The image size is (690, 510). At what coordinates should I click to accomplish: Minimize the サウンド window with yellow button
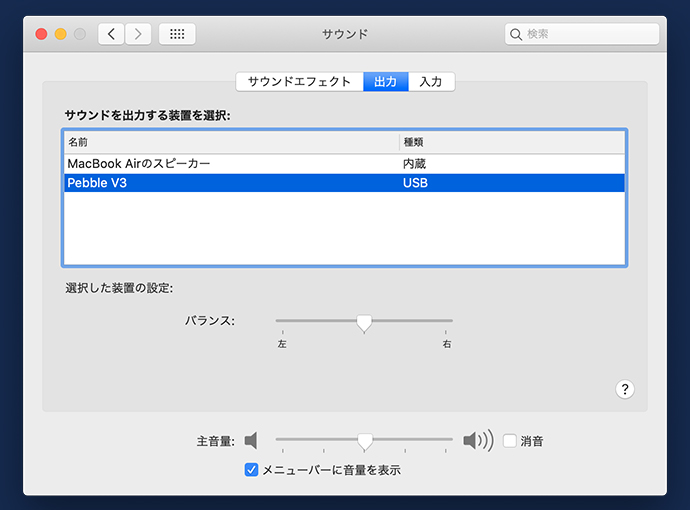tap(60, 34)
